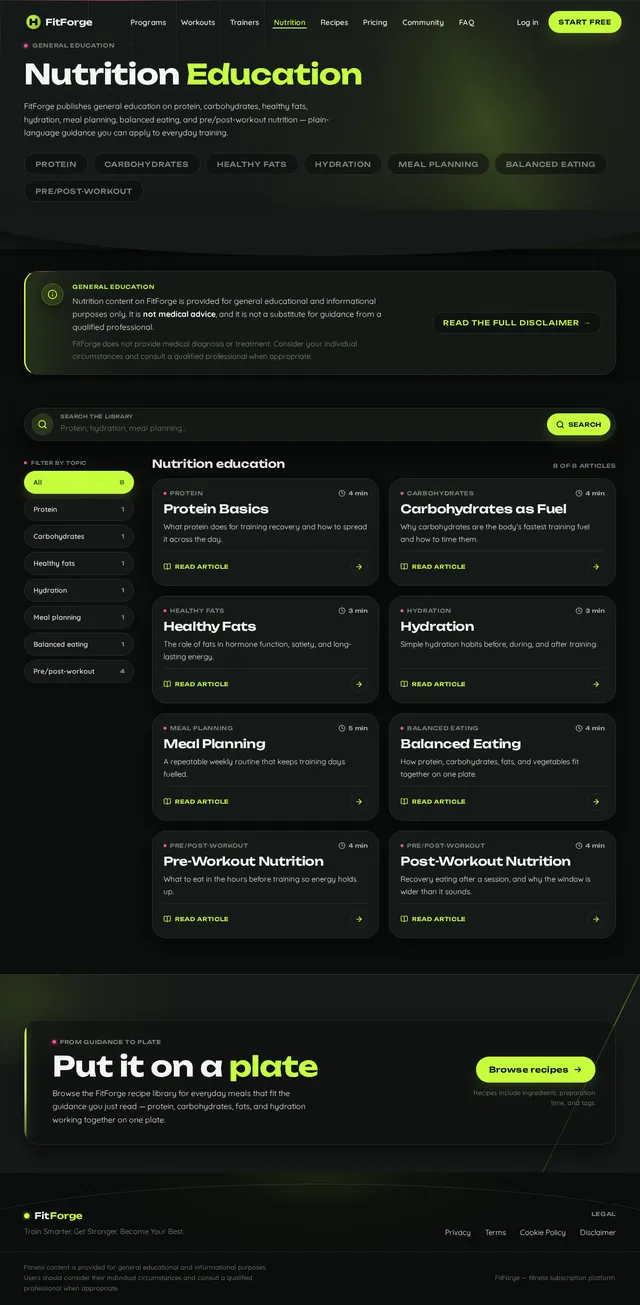Click the arrow icon on Balanced Eating card
Viewport: 640px width, 1305px height.
click(x=596, y=802)
